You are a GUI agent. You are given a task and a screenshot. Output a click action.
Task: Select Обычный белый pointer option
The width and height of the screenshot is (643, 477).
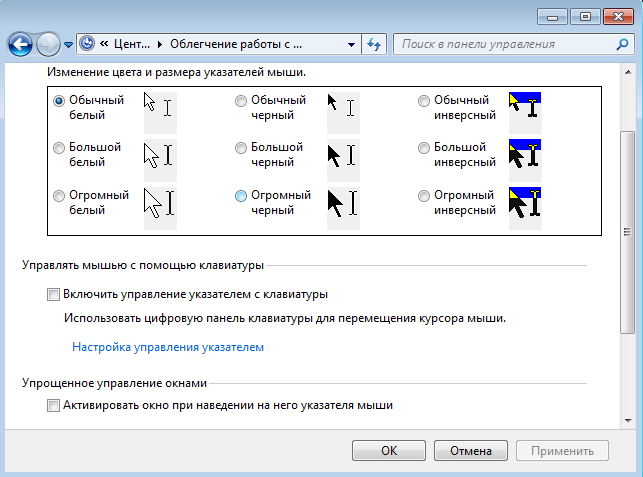click(x=59, y=100)
